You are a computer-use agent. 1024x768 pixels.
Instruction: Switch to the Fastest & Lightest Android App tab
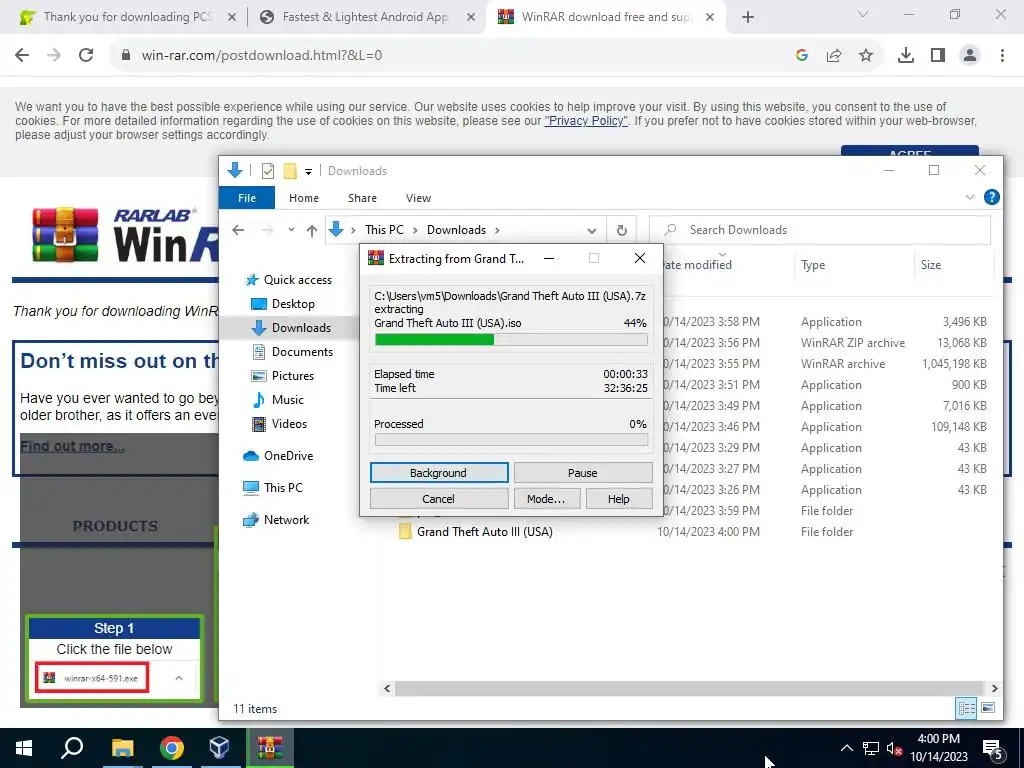(x=365, y=18)
